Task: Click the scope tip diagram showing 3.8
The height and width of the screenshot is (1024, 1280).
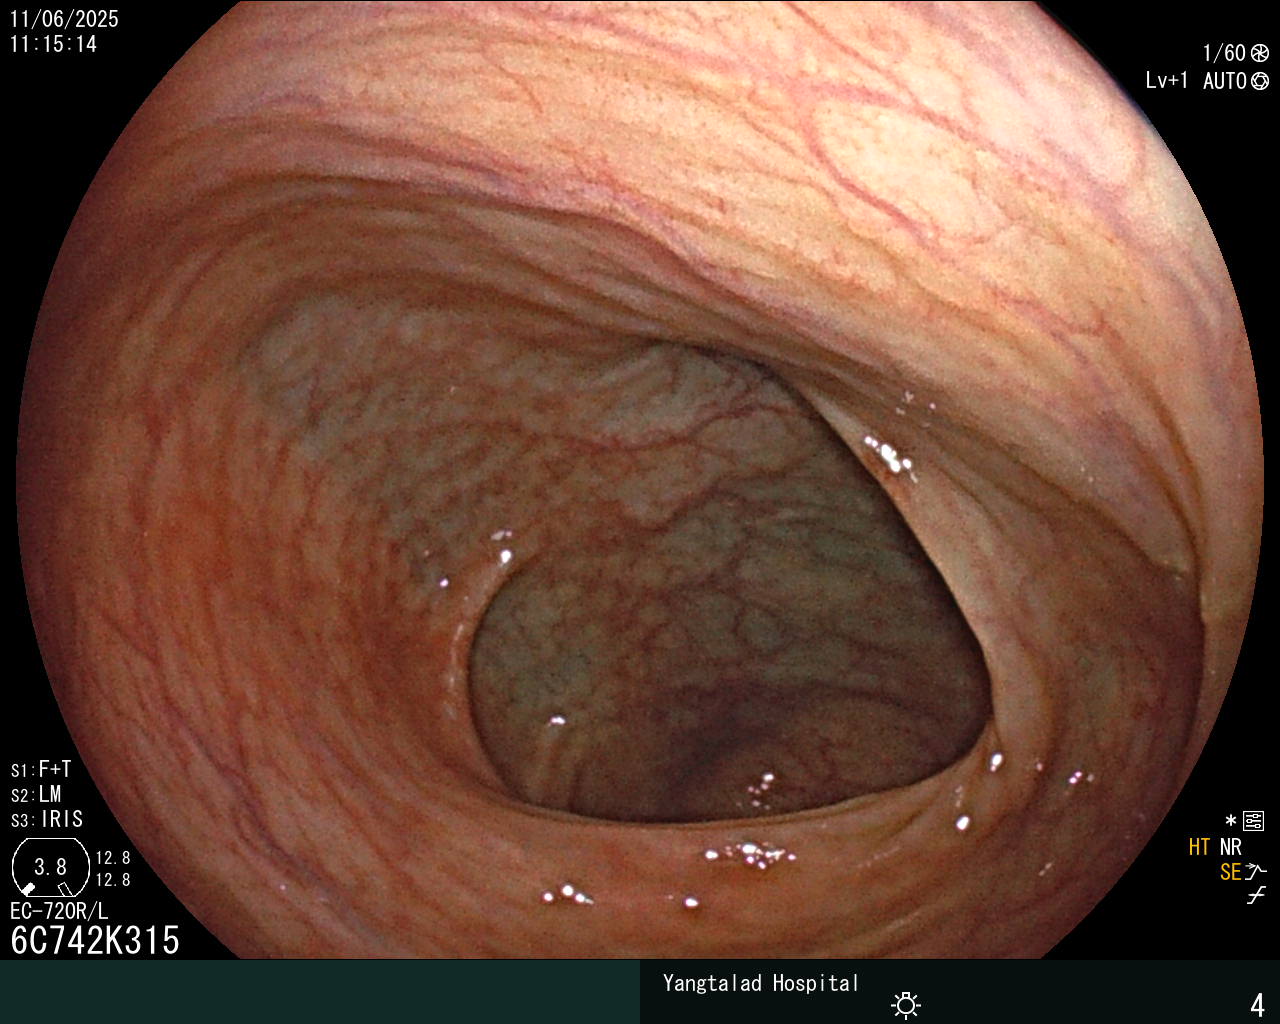Action: (x=50, y=867)
